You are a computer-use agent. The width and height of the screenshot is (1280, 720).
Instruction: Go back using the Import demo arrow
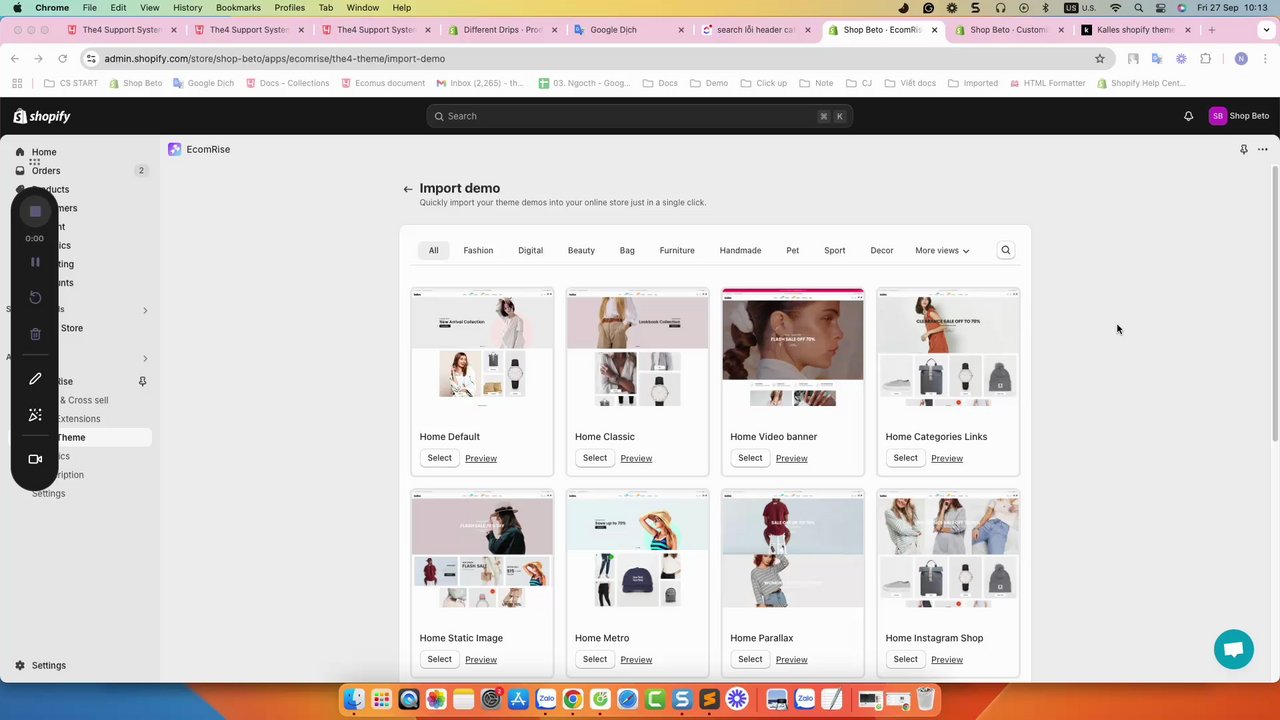[x=407, y=189]
